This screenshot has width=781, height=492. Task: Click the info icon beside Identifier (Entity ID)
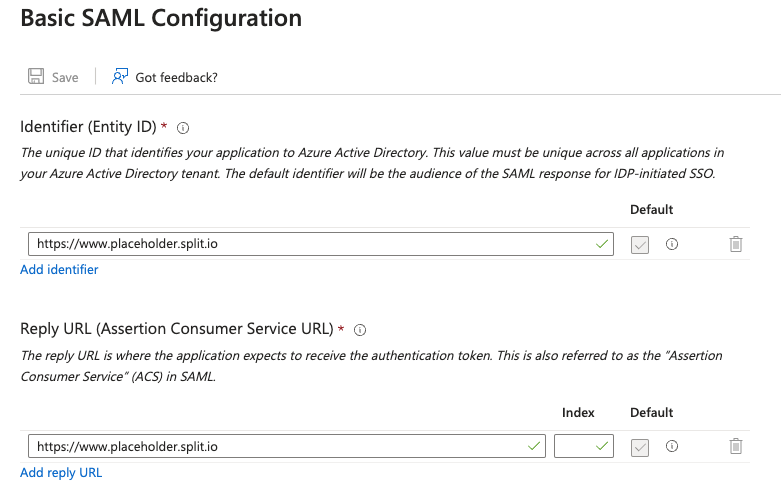coord(183,128)
